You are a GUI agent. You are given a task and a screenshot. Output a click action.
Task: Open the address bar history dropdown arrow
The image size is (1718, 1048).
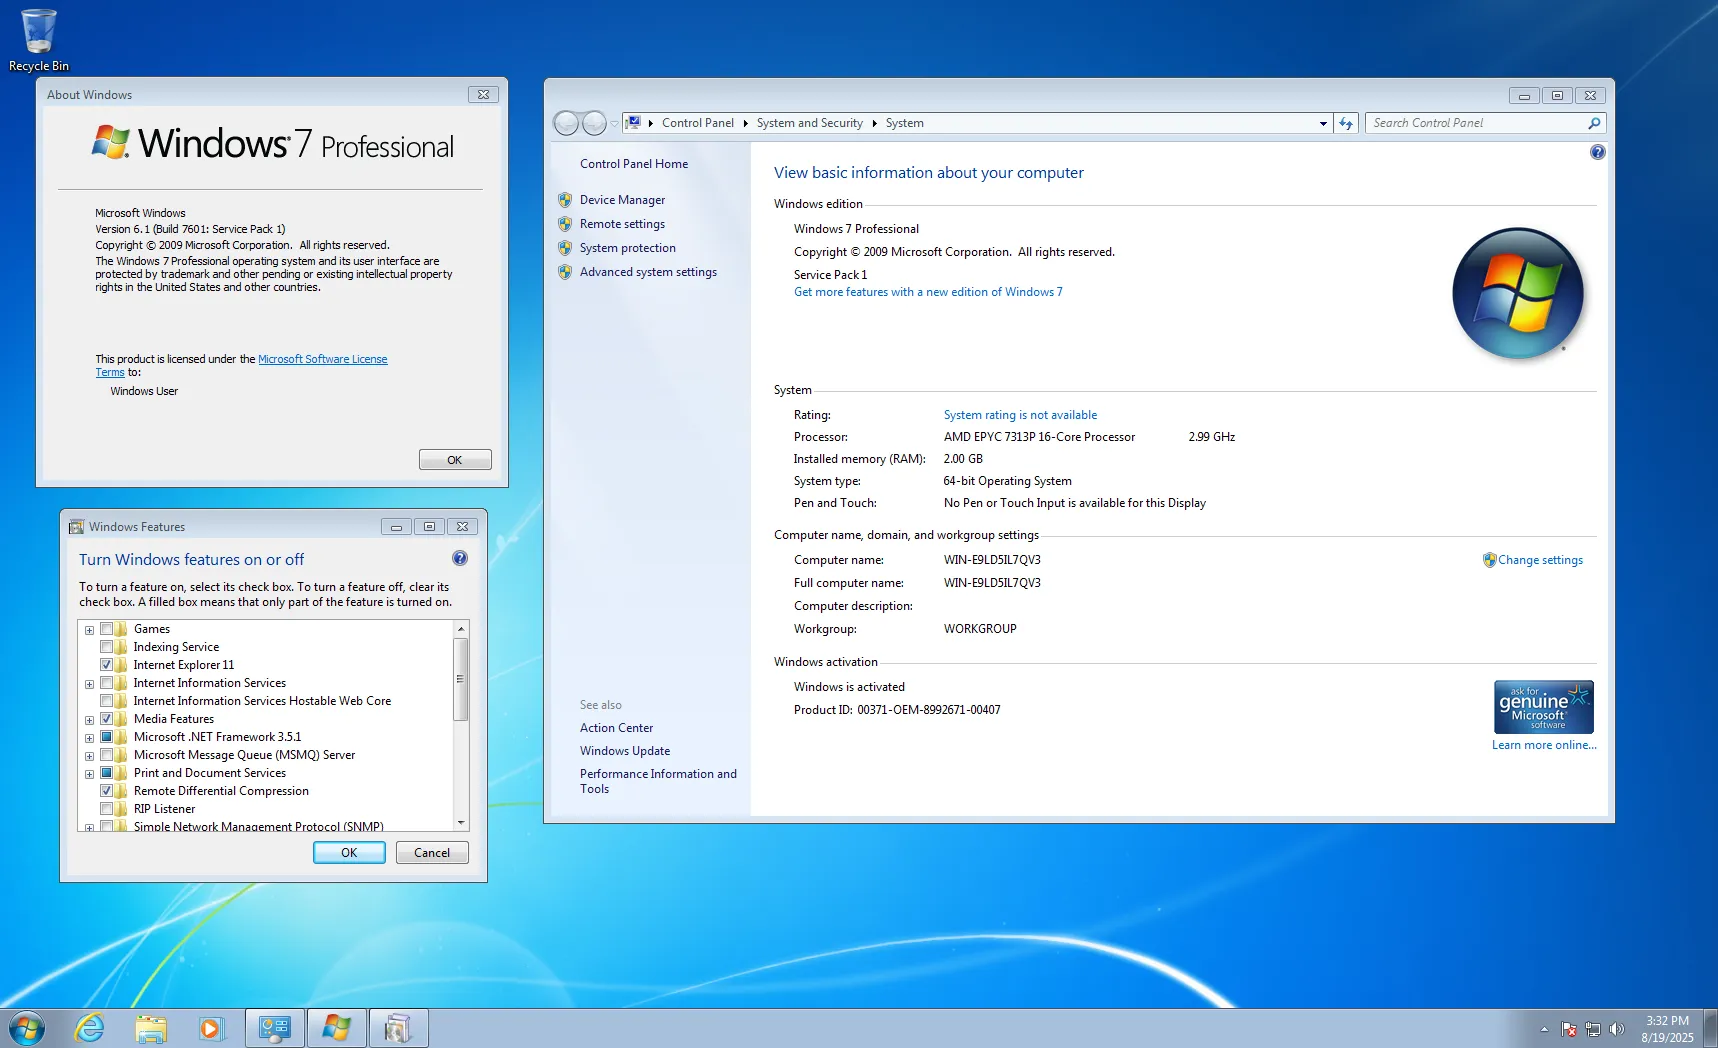coord(1323,123)
